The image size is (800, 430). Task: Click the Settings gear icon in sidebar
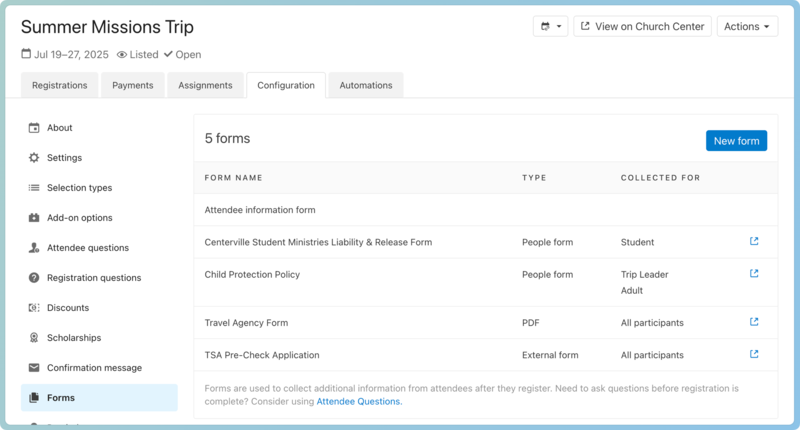point(34,158)
